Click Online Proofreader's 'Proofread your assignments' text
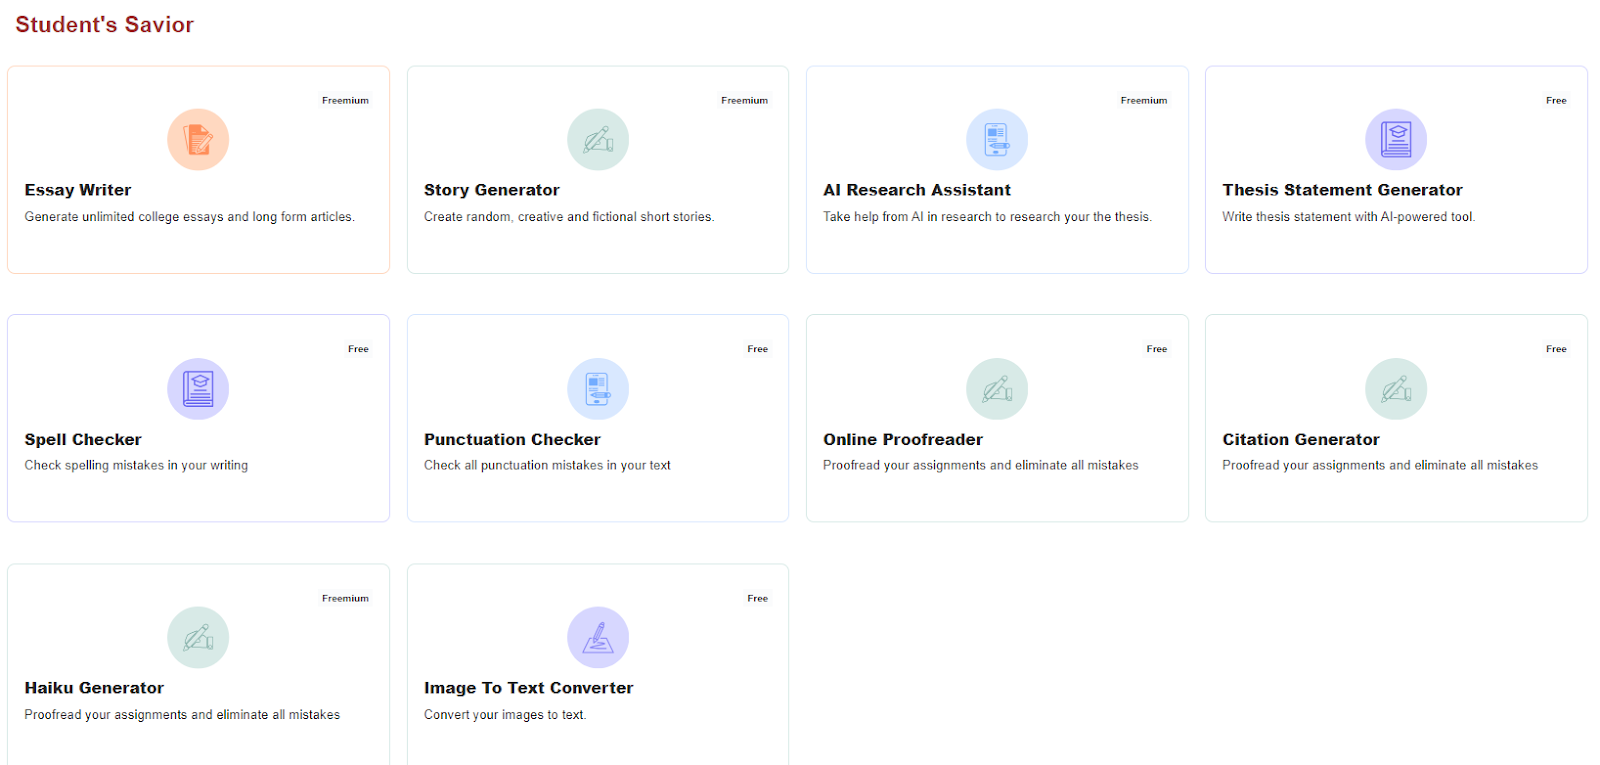This screenshot has width=1600, height=765. [x=981, y=466]
